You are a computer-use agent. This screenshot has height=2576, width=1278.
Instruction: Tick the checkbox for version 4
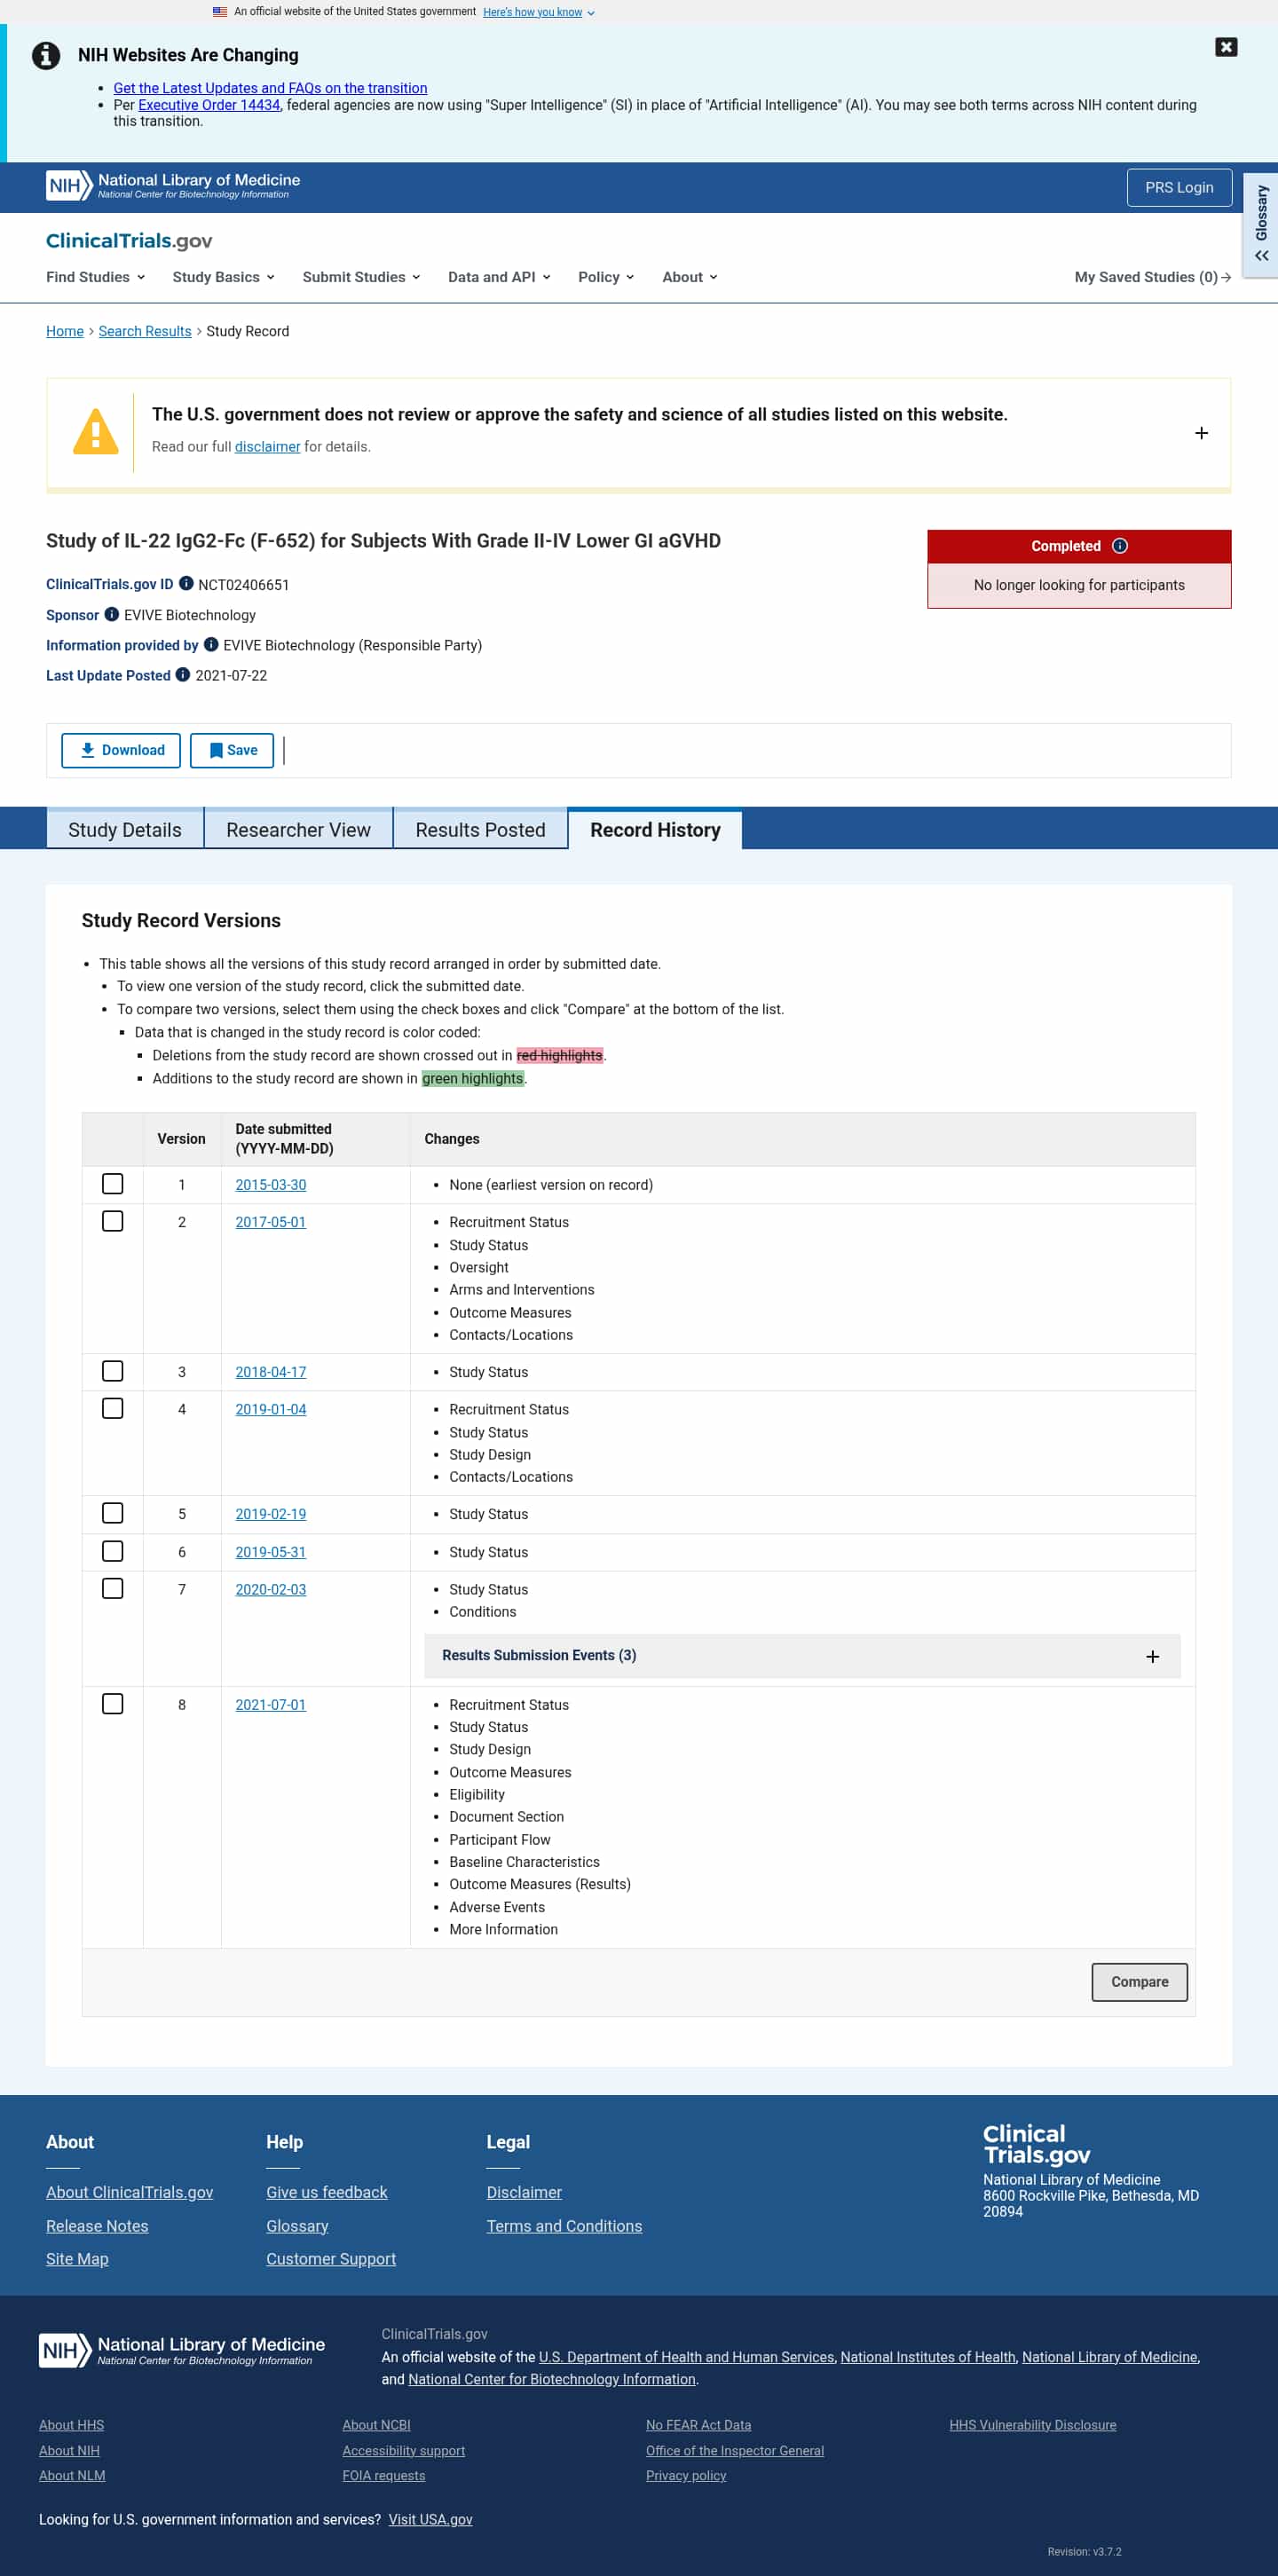(113, 1408)
